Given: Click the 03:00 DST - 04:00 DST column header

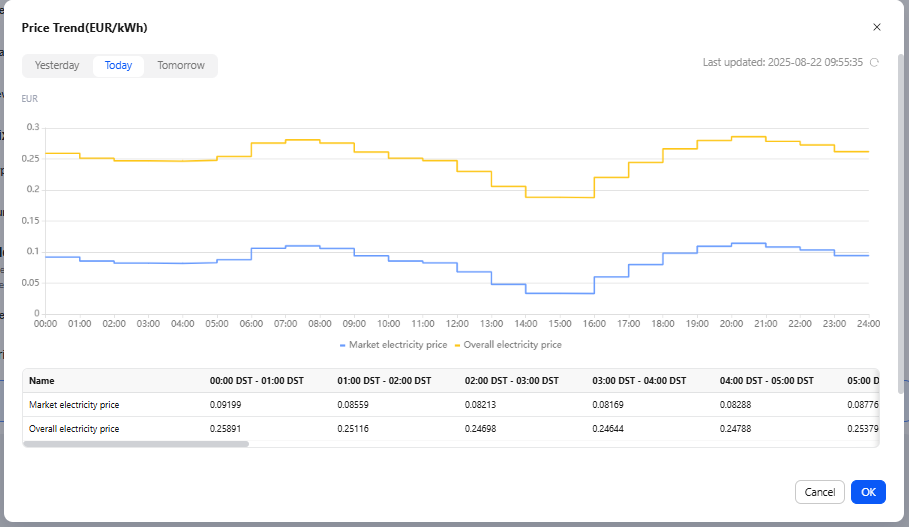Looking at the screenshot, I should tap(639, 381).
